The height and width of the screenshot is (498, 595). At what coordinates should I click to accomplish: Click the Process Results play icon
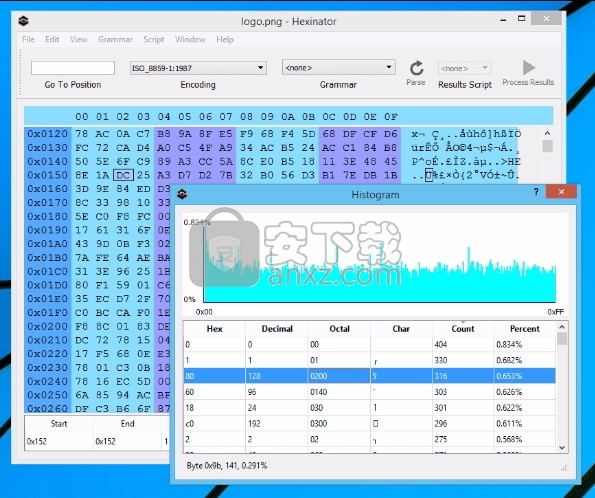pos(528,68)
